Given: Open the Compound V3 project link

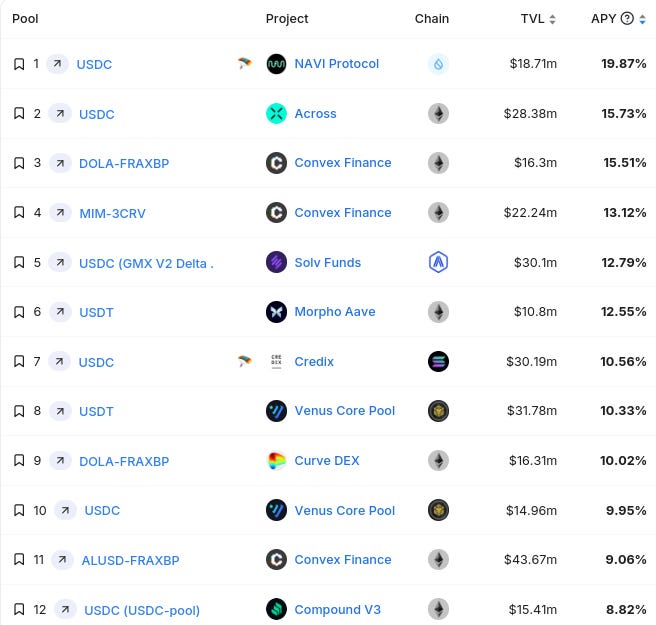Looking at the screenshot, I should tap(338, 610).
